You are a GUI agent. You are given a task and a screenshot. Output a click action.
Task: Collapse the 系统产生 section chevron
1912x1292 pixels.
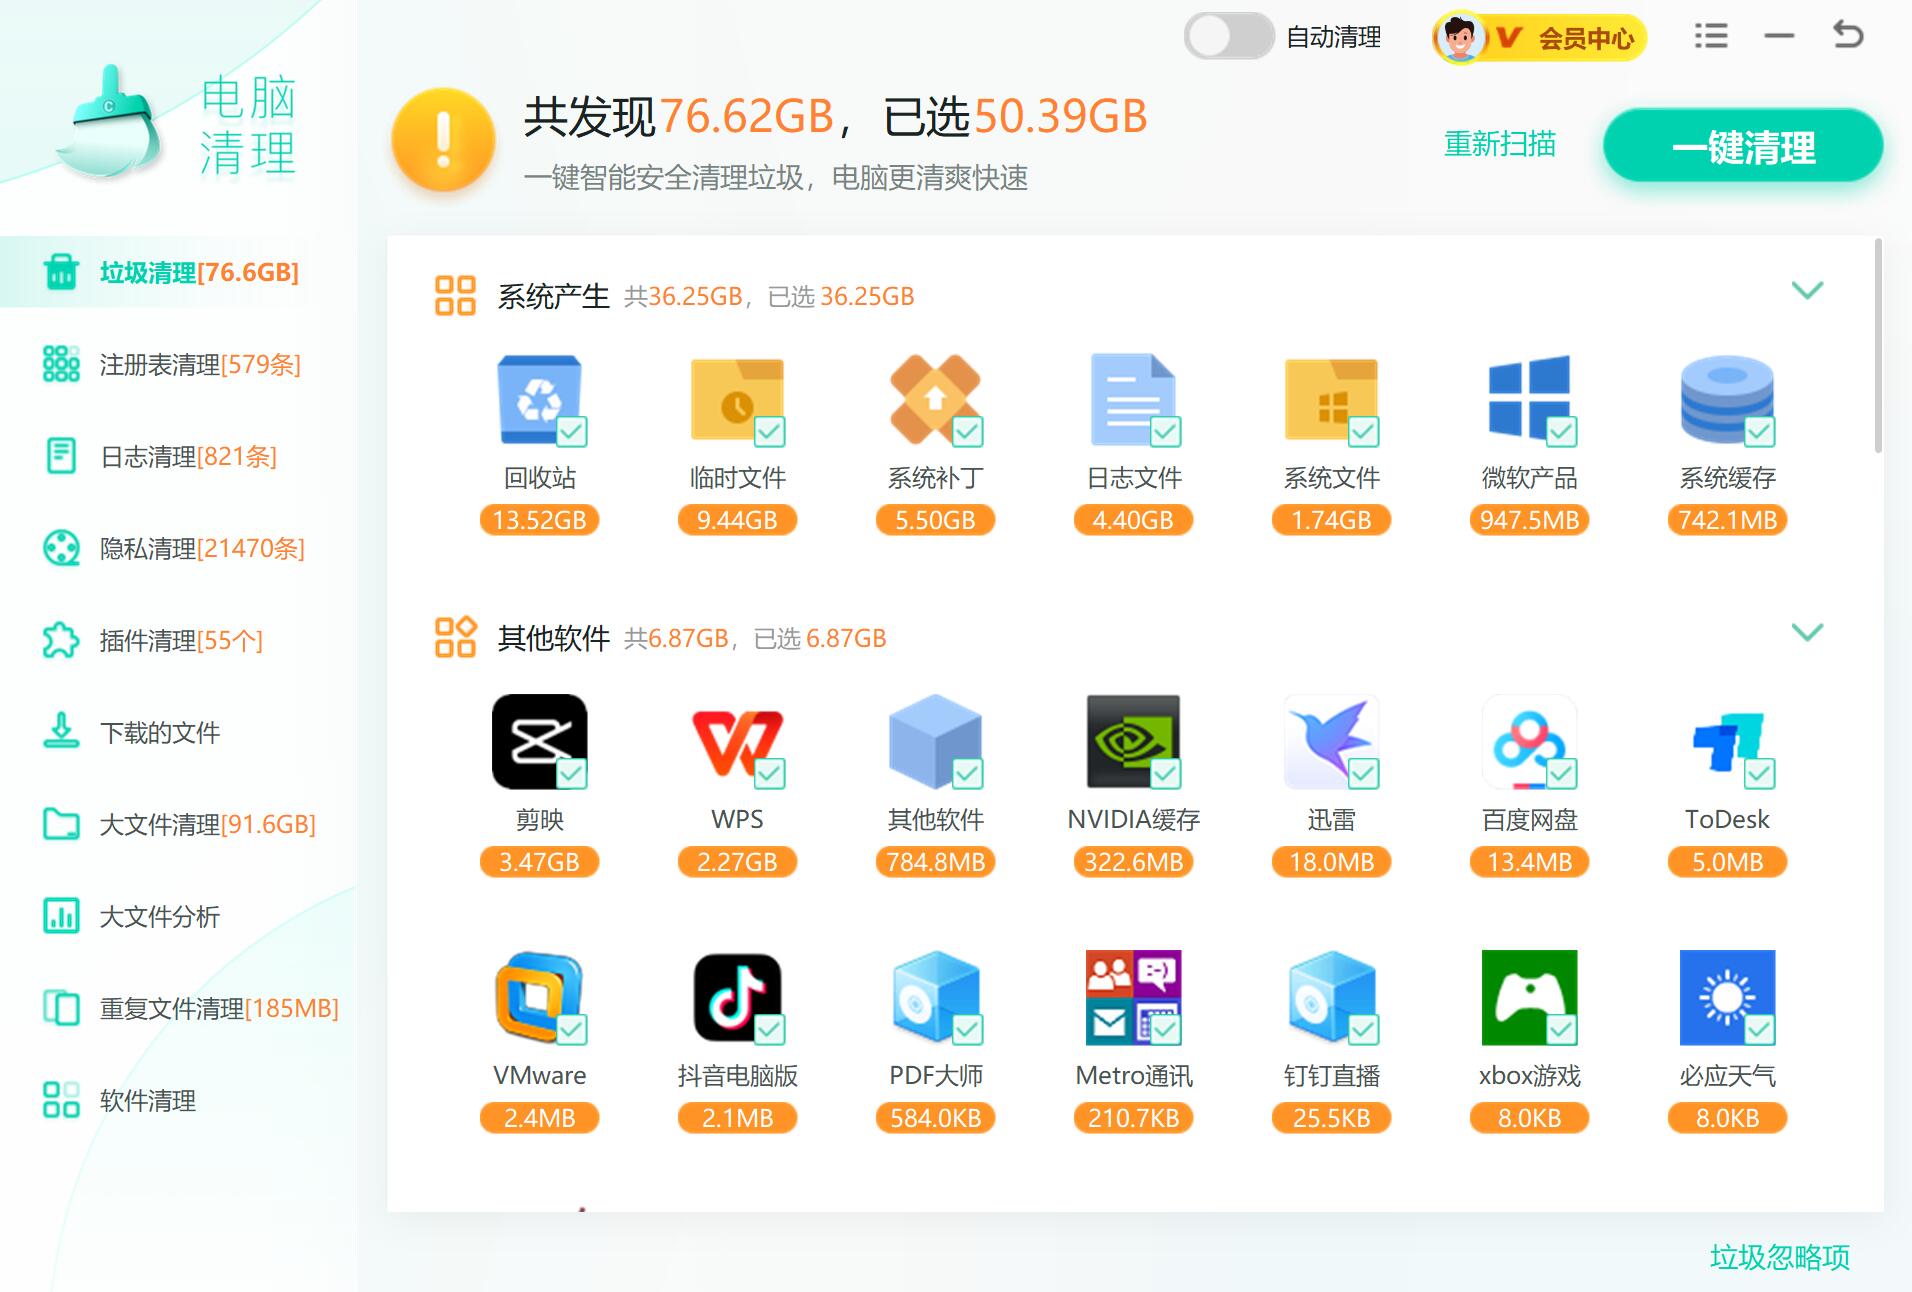pyautogui.click(x=1807, y=291)
